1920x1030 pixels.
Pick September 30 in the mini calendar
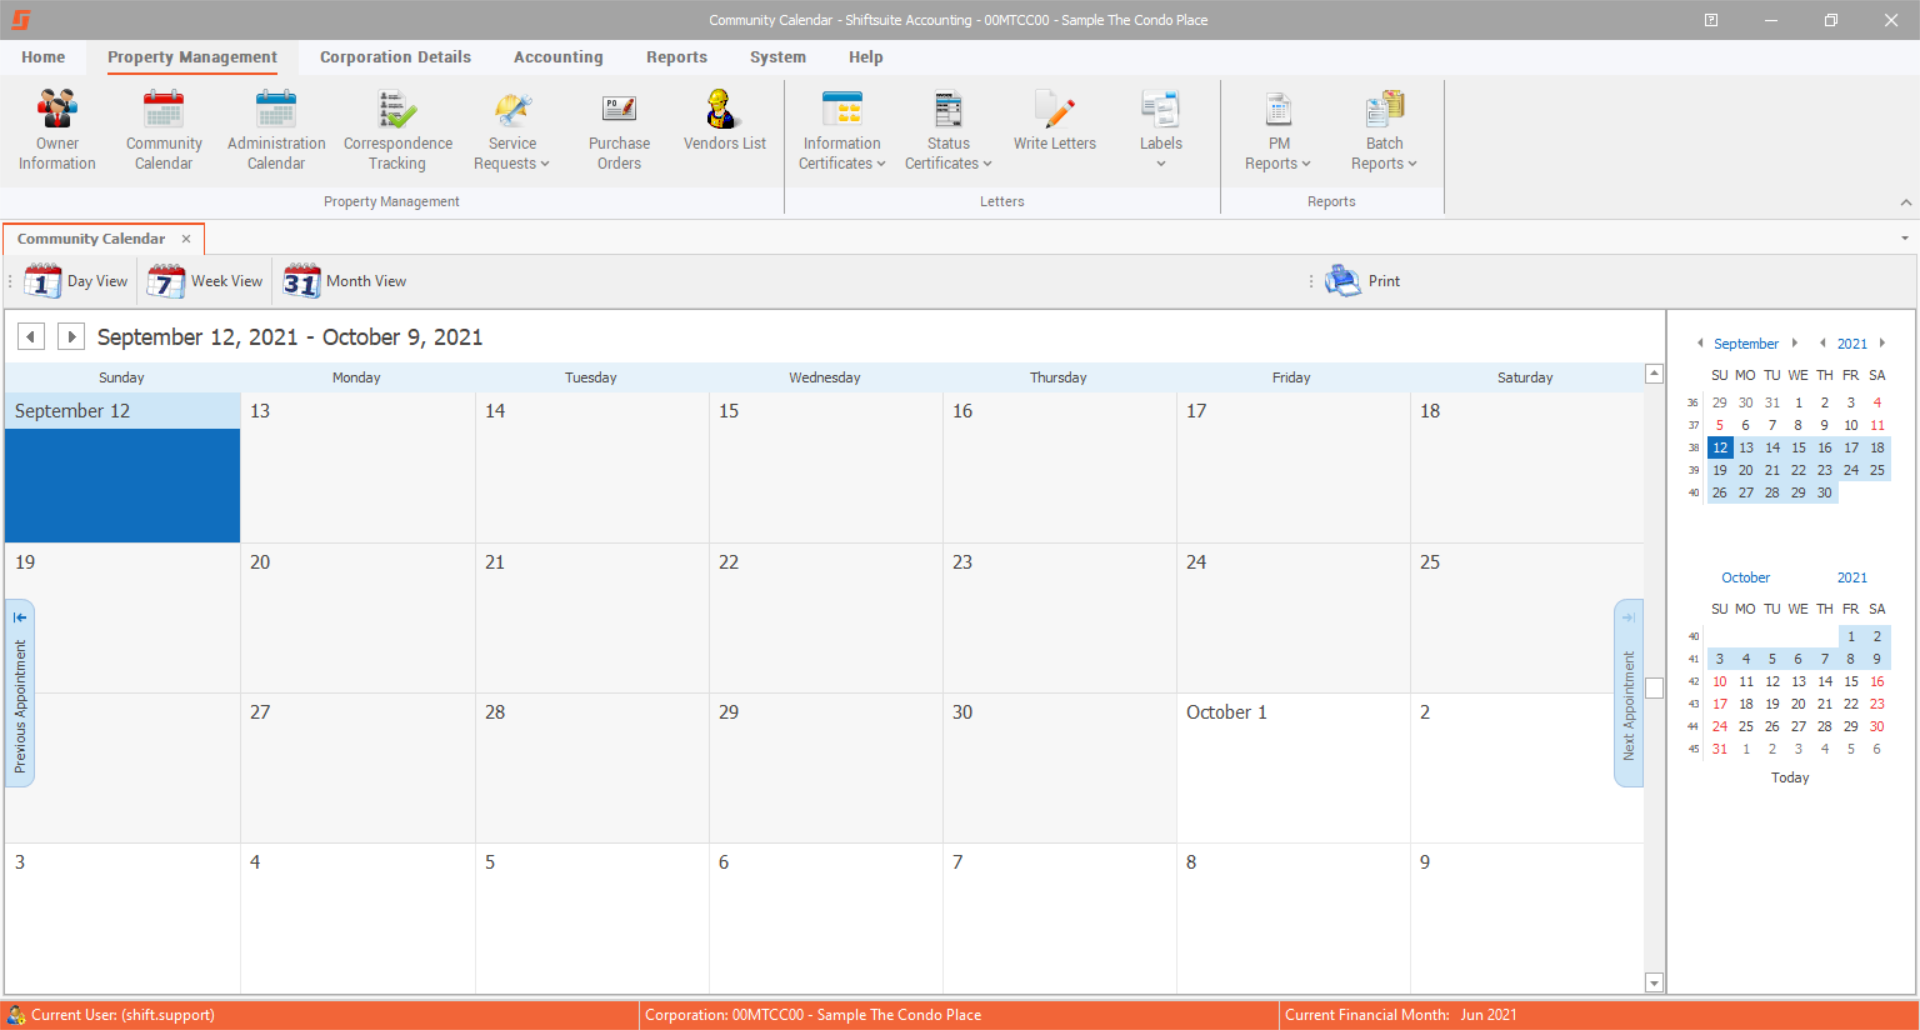coord(1825,493)
